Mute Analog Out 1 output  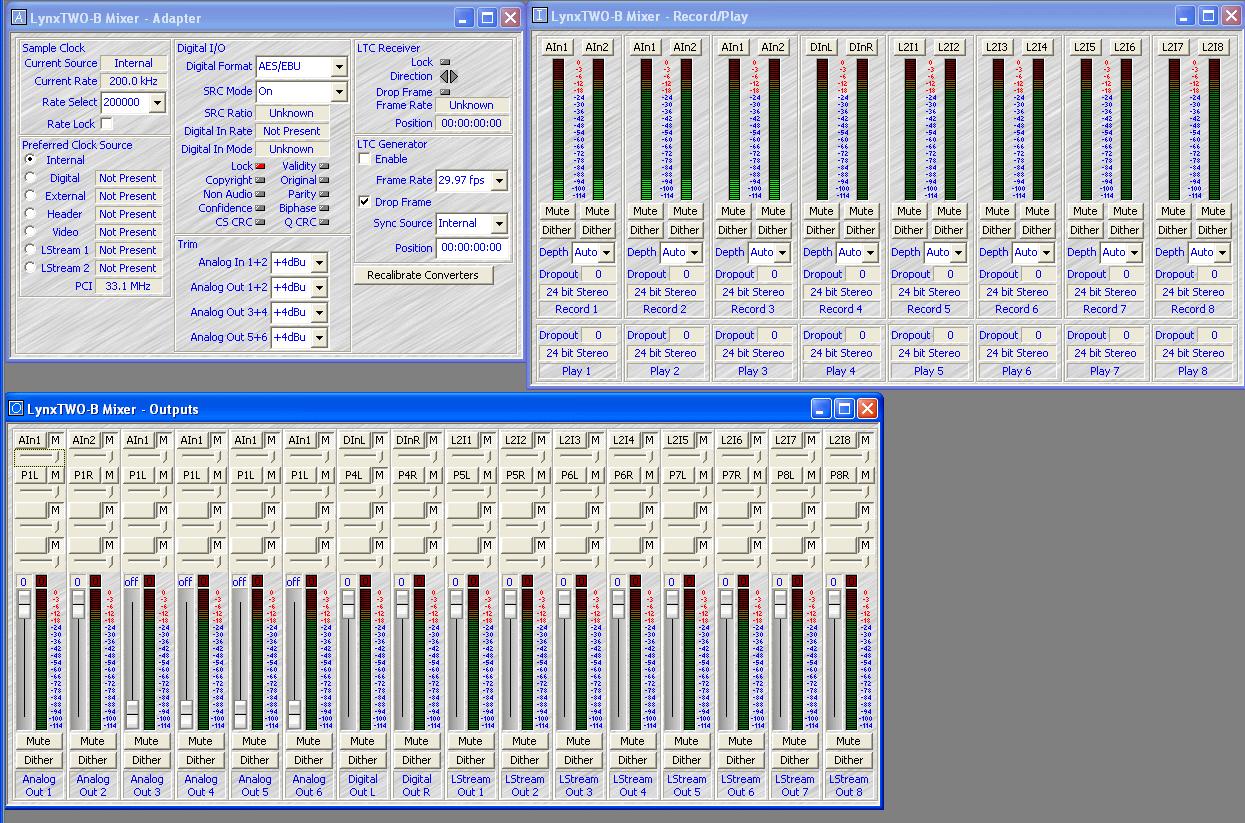38,741
